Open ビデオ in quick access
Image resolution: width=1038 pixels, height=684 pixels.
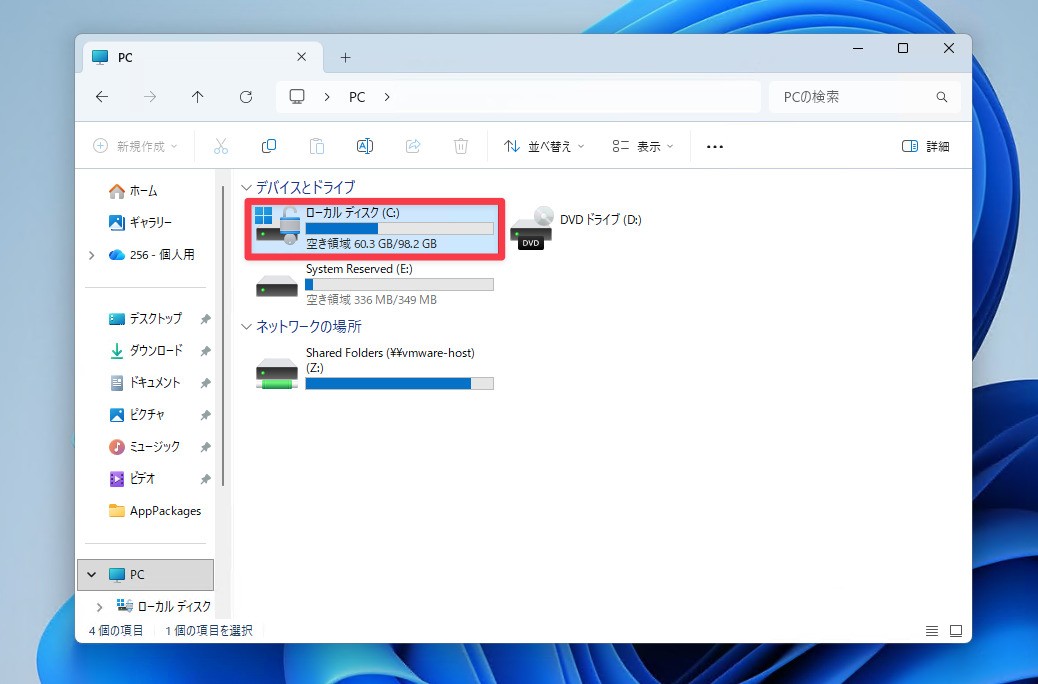[132, 478]
